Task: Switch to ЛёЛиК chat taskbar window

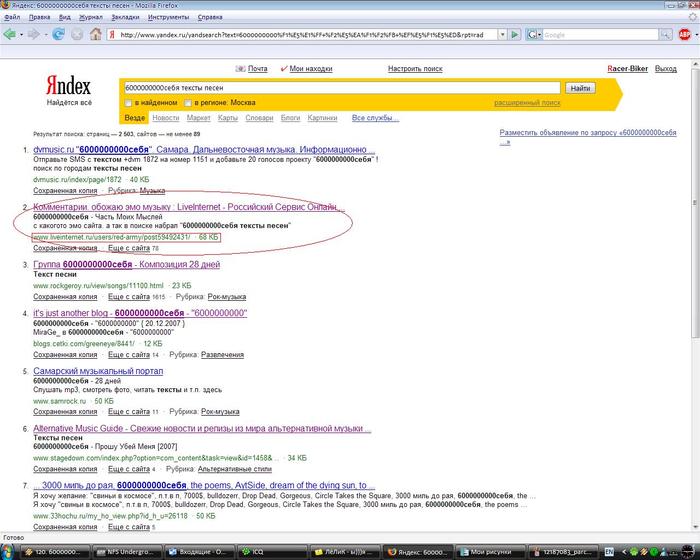Action: (x=345, y=552)
